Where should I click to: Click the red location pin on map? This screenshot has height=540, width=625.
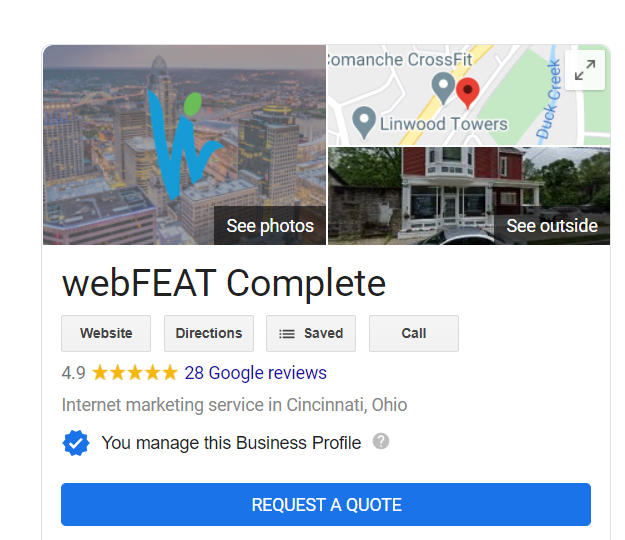(x=468, y=93)
